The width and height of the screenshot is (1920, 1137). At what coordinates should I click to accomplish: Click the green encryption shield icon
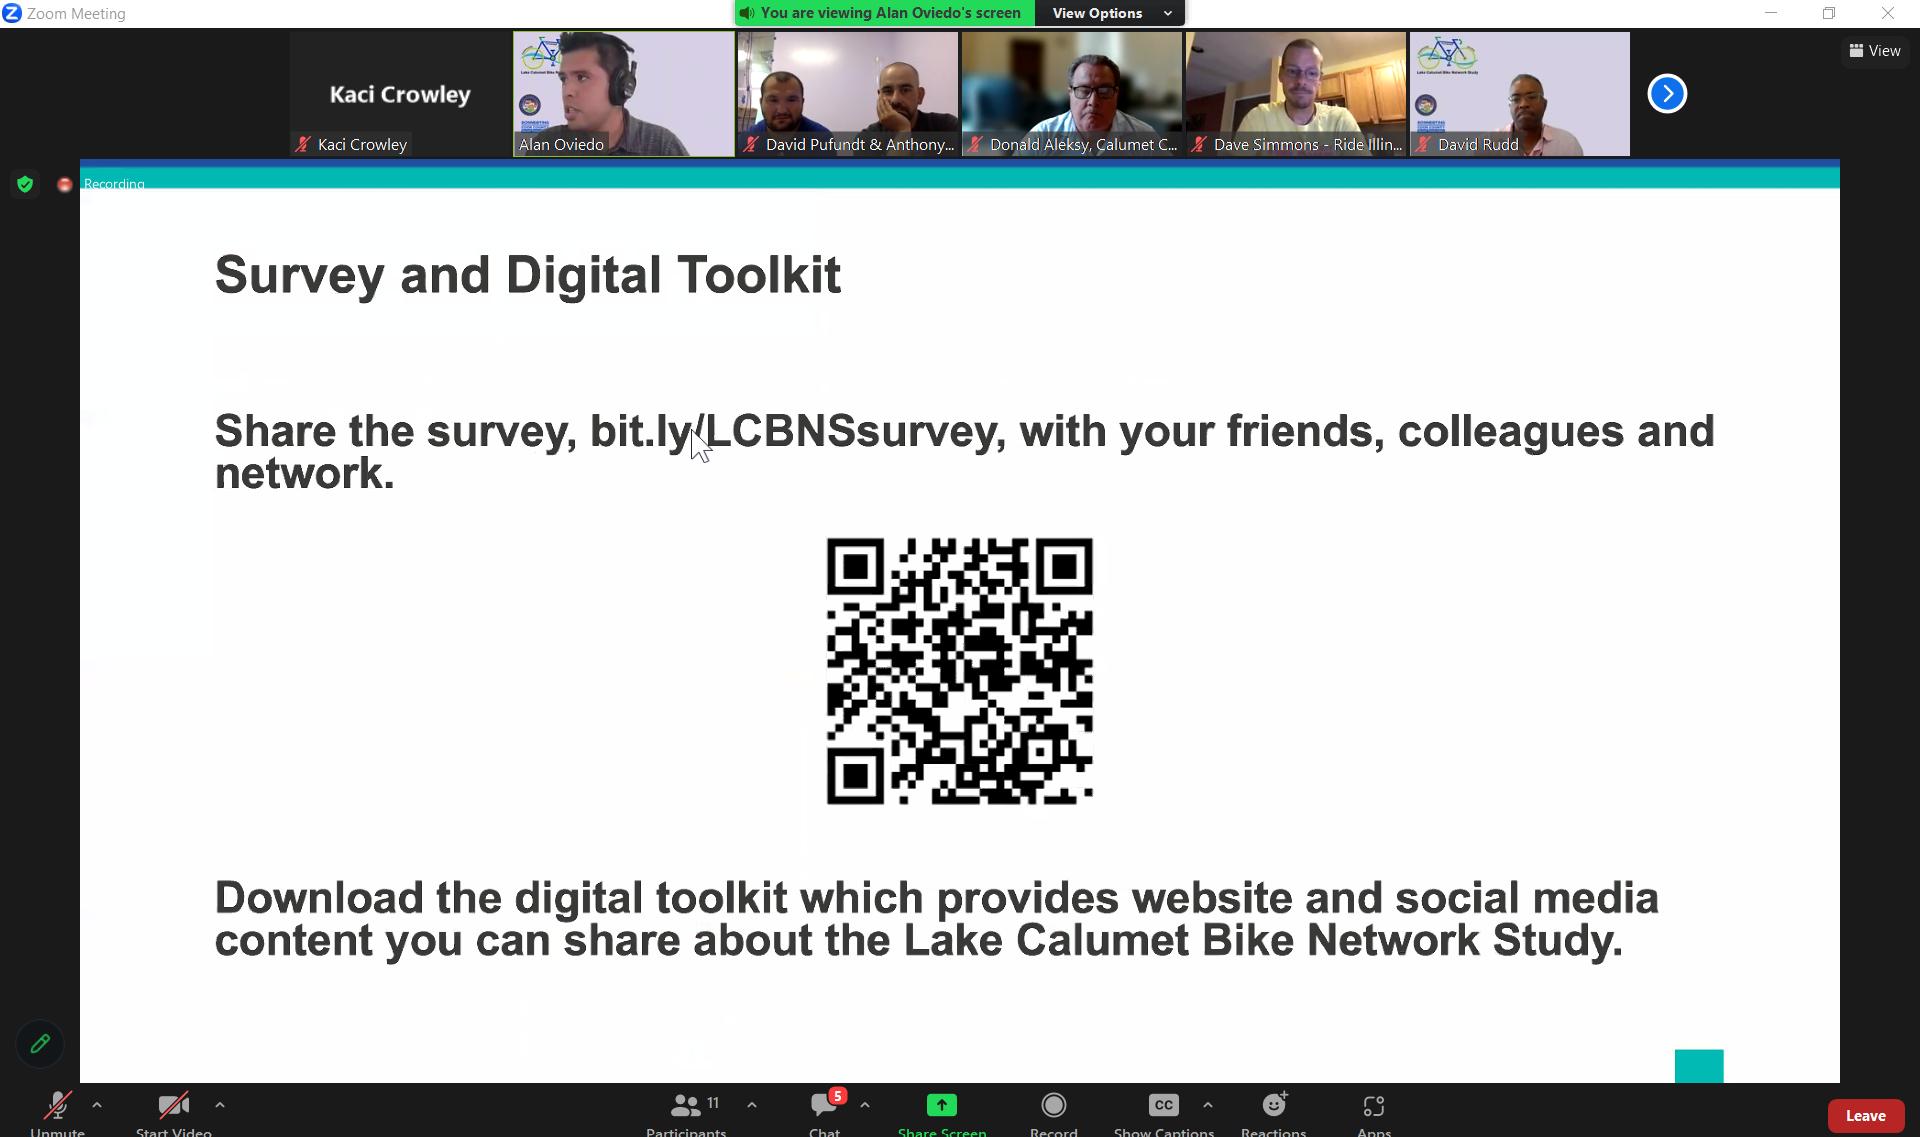pos(25,184)
